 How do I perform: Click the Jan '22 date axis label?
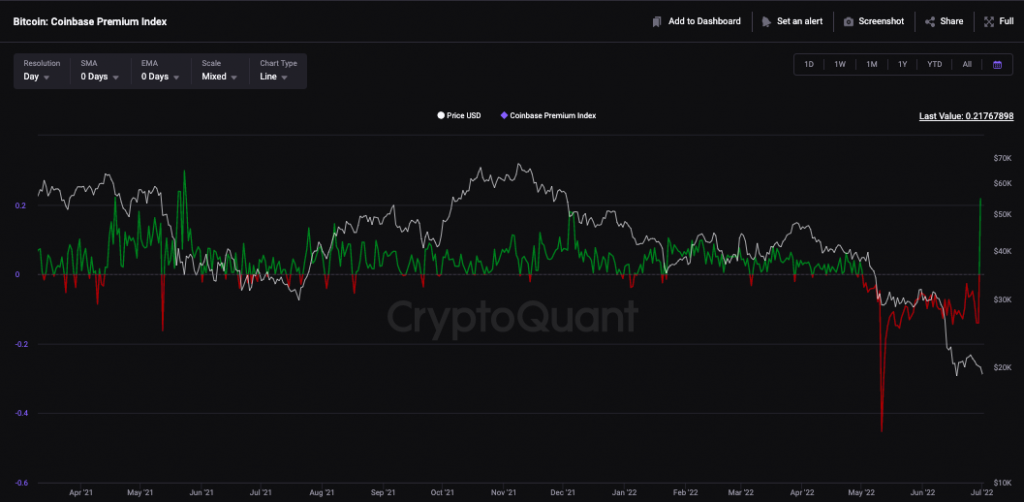625,494
